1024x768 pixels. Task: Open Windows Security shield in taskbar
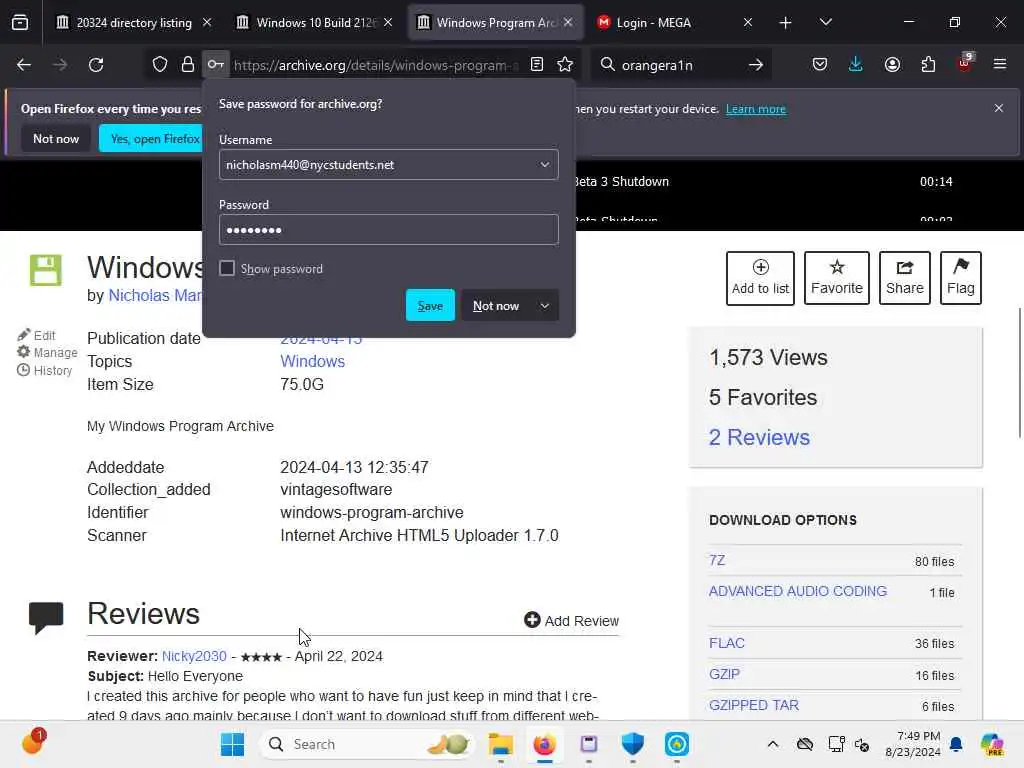(632, 744)
